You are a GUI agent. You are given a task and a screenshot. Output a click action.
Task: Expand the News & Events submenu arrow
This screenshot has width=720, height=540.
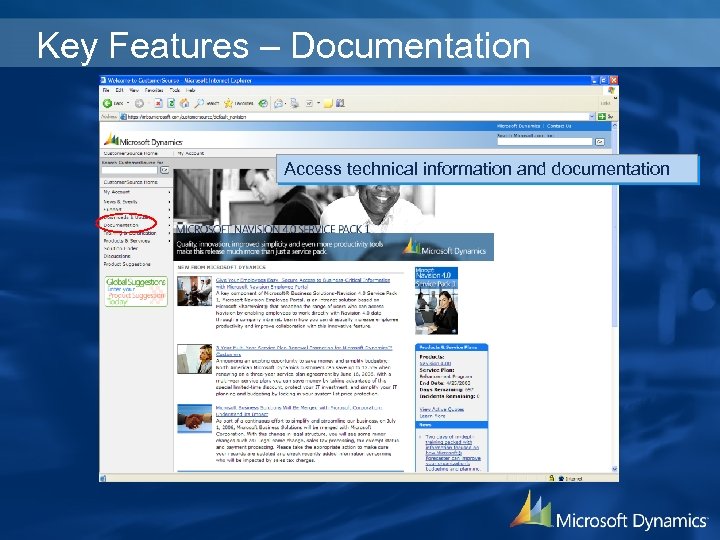click(169, 202)
